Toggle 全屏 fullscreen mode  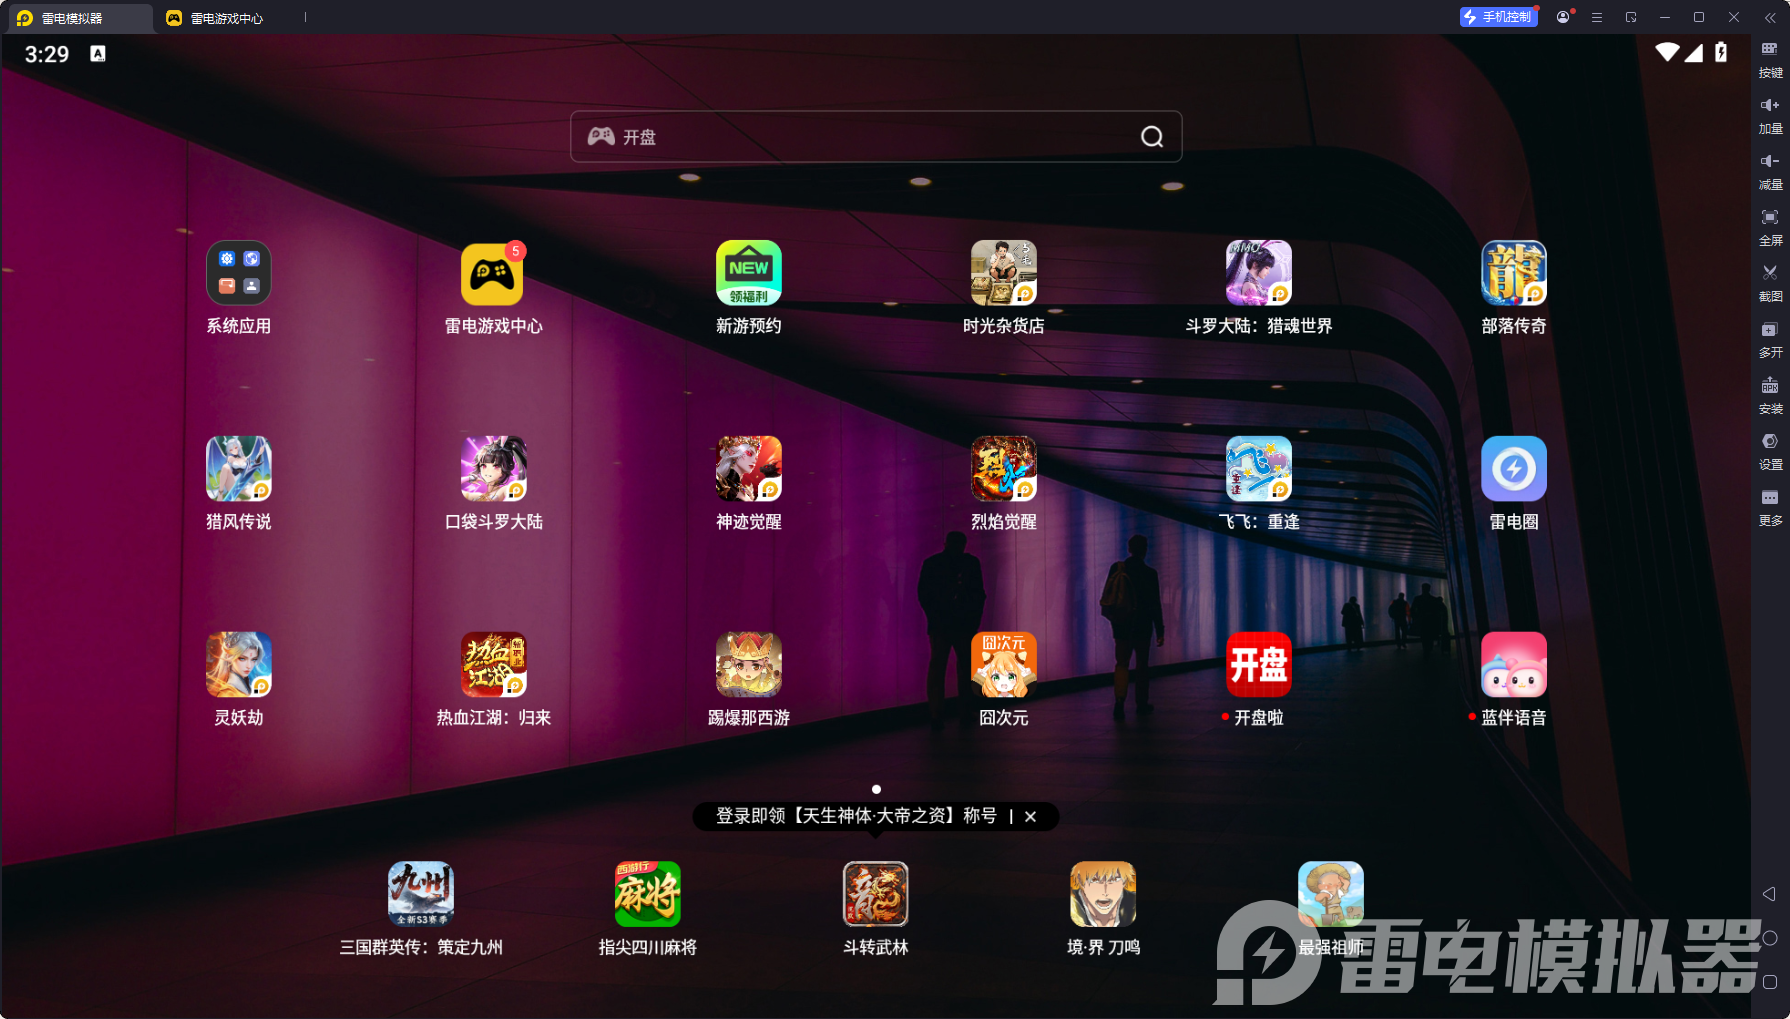point(1770,228)
